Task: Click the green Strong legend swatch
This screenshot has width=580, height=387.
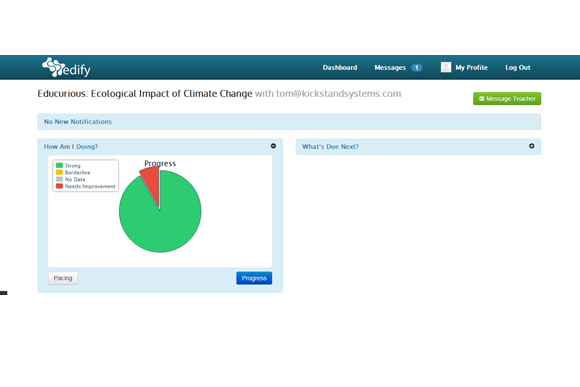Action: pos(59,165)
